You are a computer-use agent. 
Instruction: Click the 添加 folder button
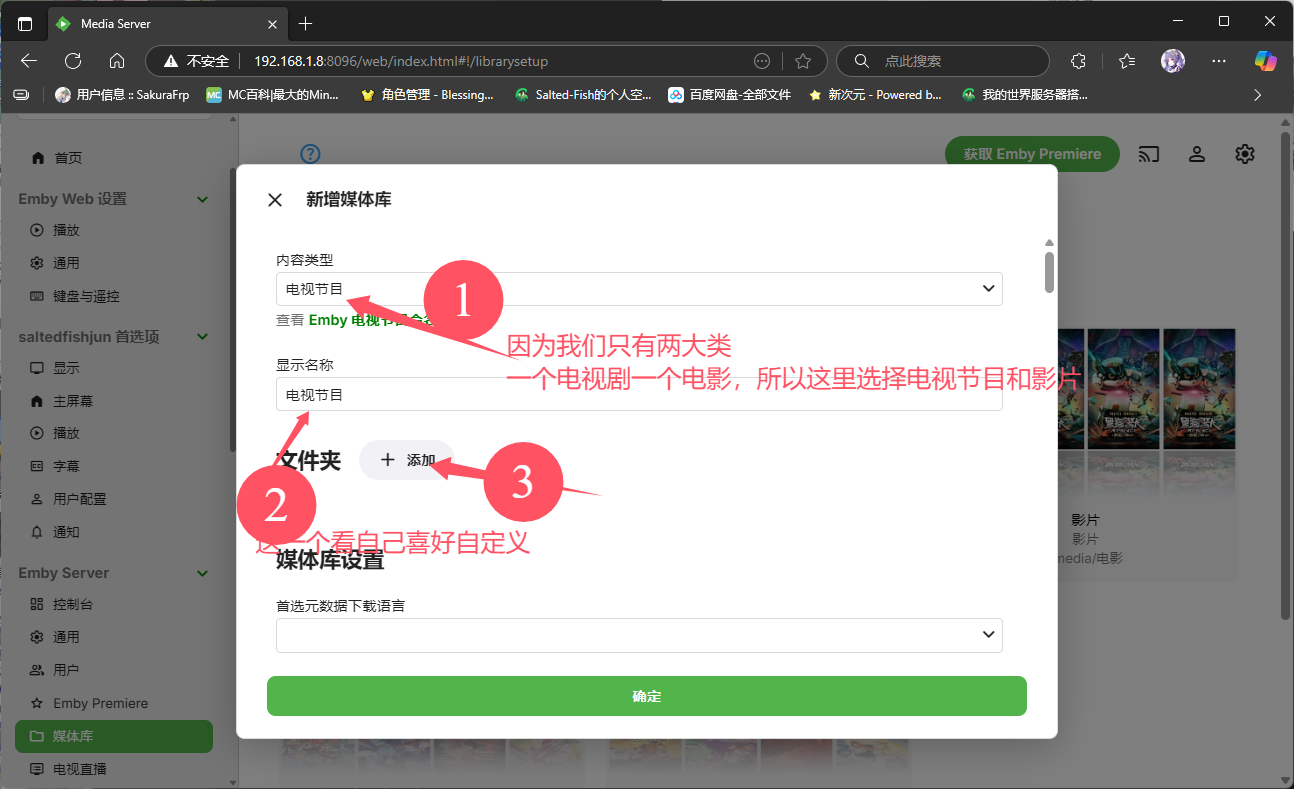407,460
